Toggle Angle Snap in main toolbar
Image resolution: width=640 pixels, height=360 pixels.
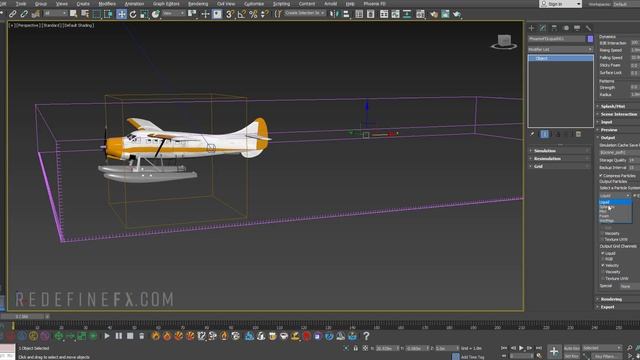pos(242,14)
